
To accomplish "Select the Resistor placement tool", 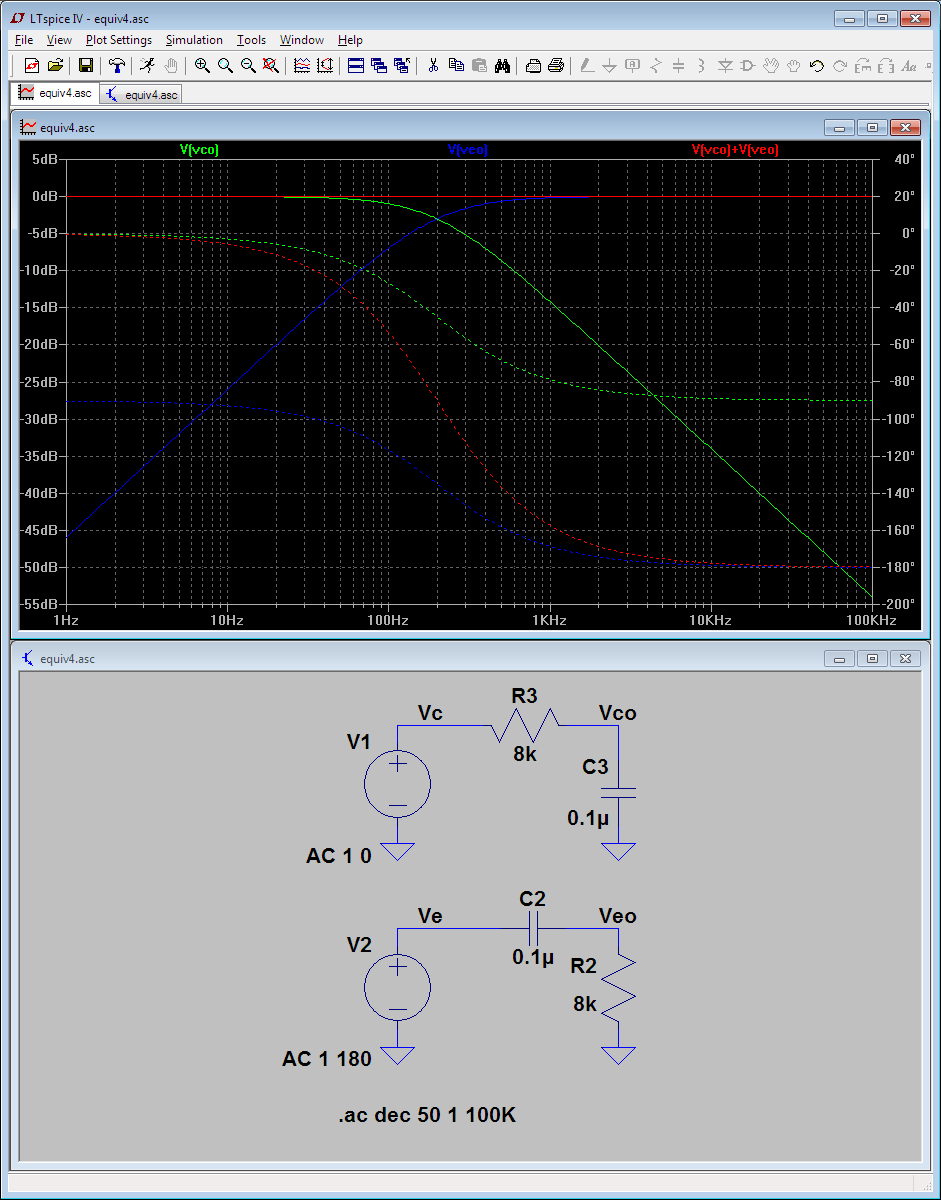I will tap(655, 65).
